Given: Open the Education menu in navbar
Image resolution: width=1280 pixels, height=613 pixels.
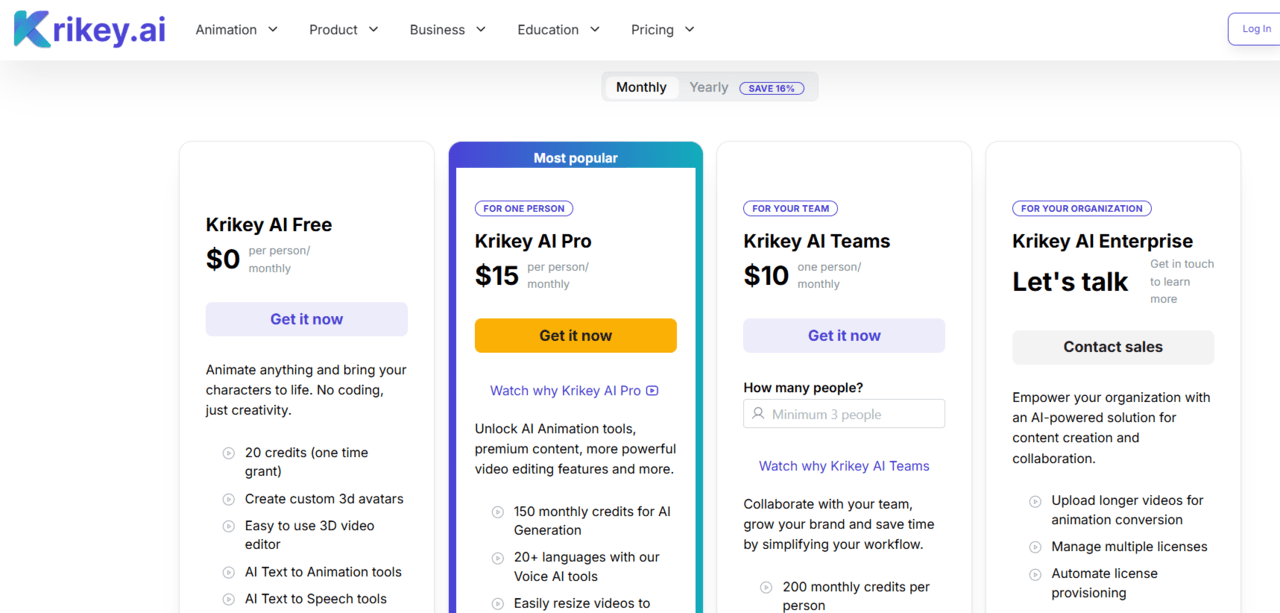Looking at the screenshot, I should click(x=558, y=30).
